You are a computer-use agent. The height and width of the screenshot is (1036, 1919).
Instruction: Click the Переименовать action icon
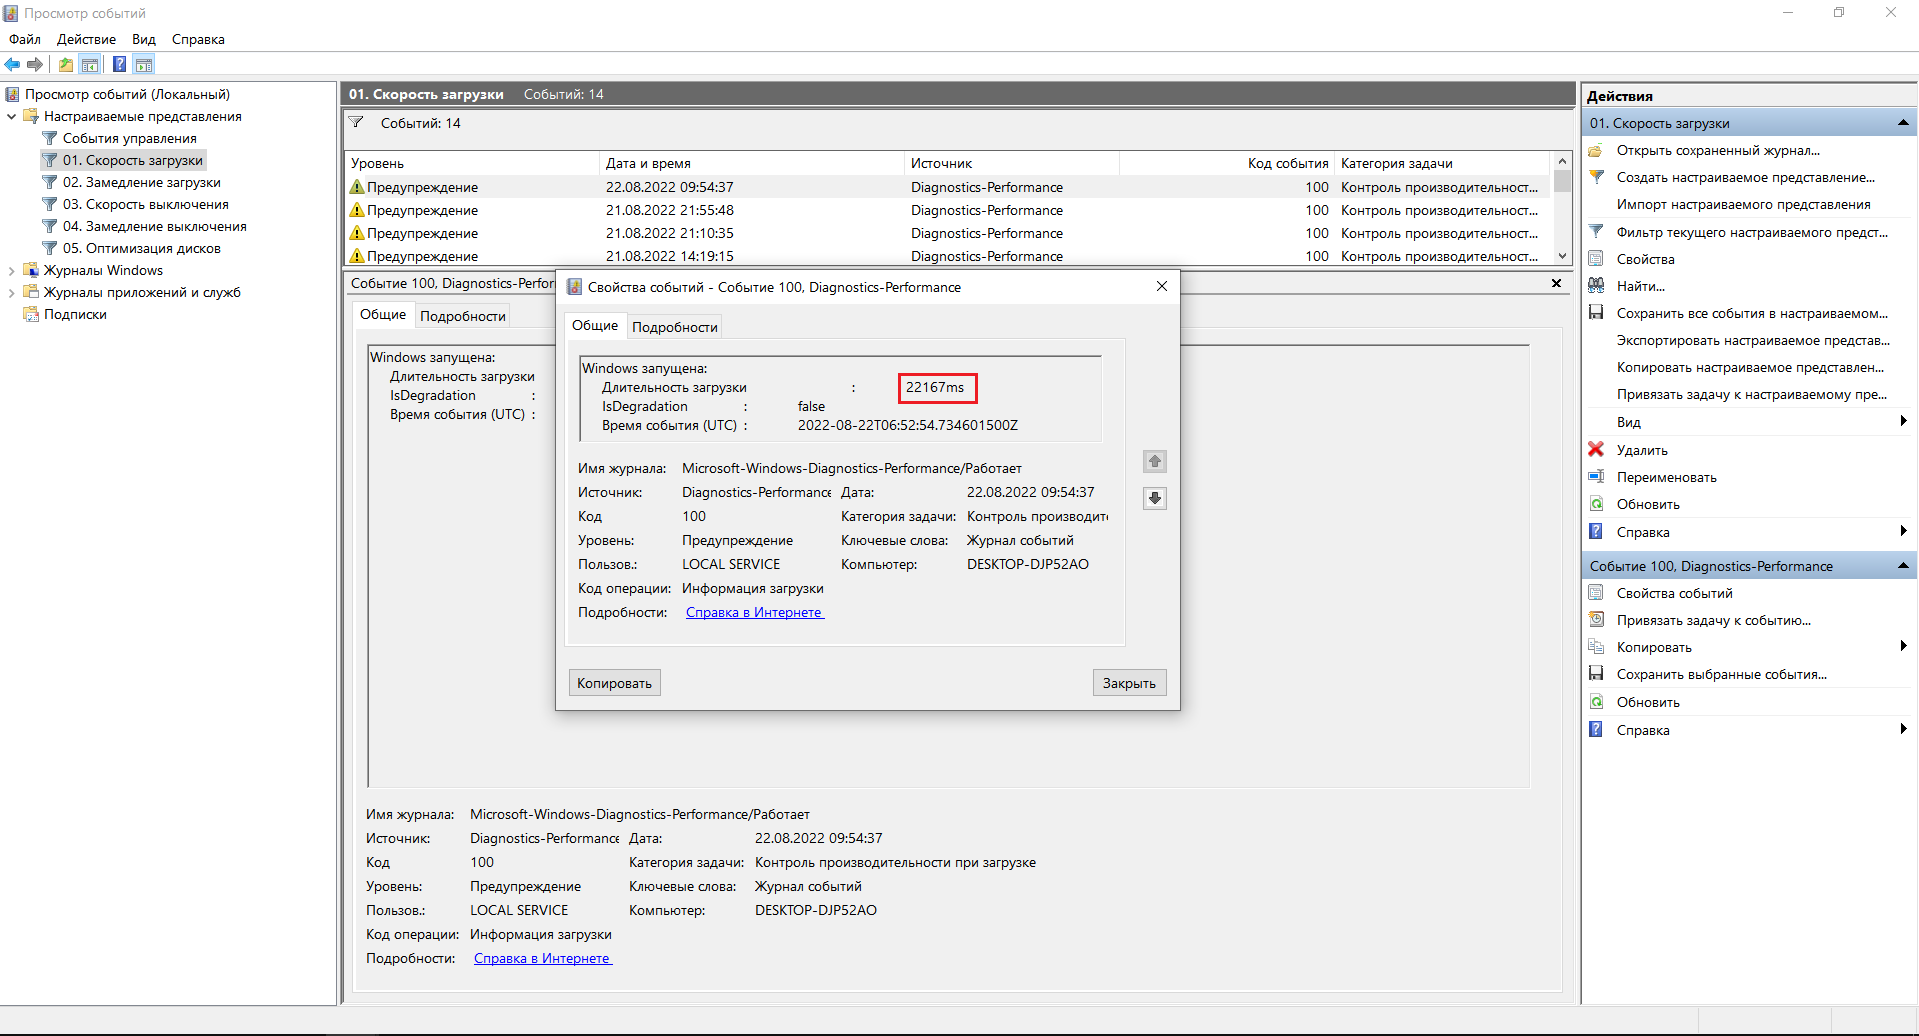(1596, 477)
